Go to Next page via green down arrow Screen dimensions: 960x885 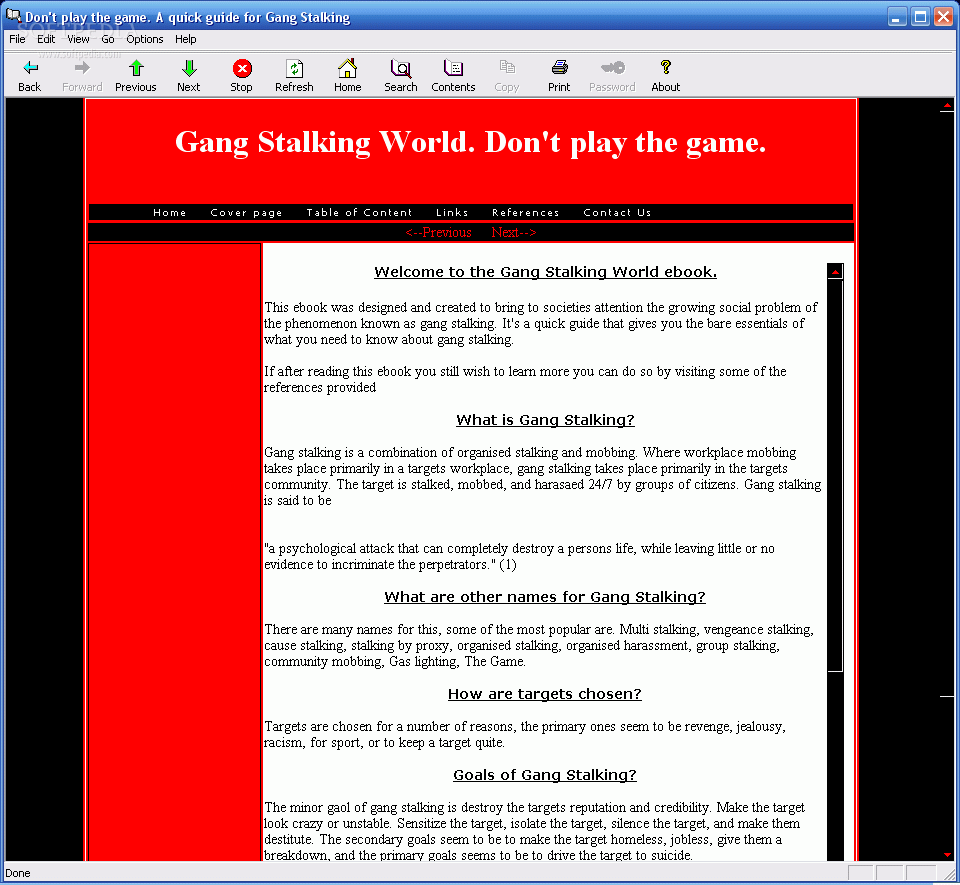pos(189,68)
